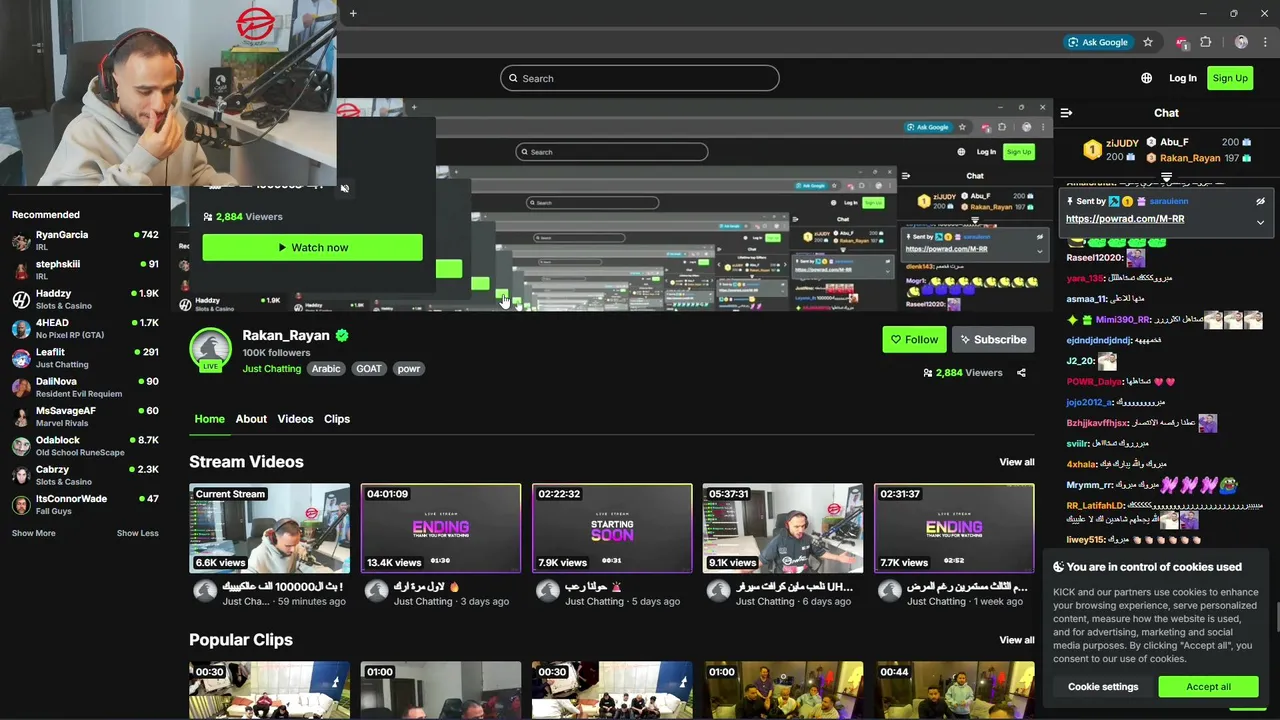Screen dimensions: 1280x720
Task: Open Haddzy Slots & Casino channel
Action: click(85, 300)
